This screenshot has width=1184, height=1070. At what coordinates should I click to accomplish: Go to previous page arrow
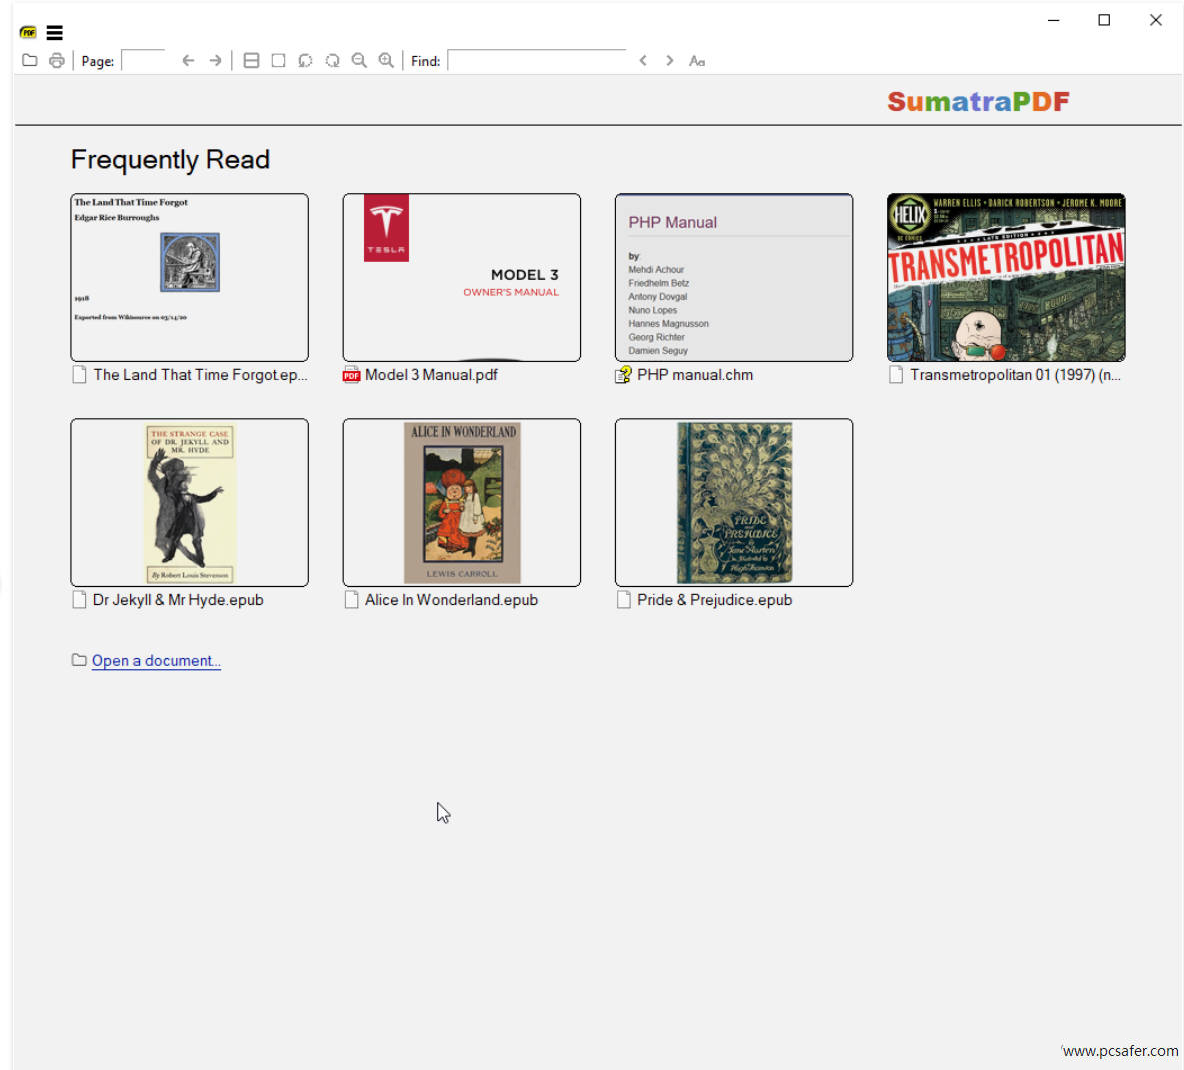click(188, 61)
